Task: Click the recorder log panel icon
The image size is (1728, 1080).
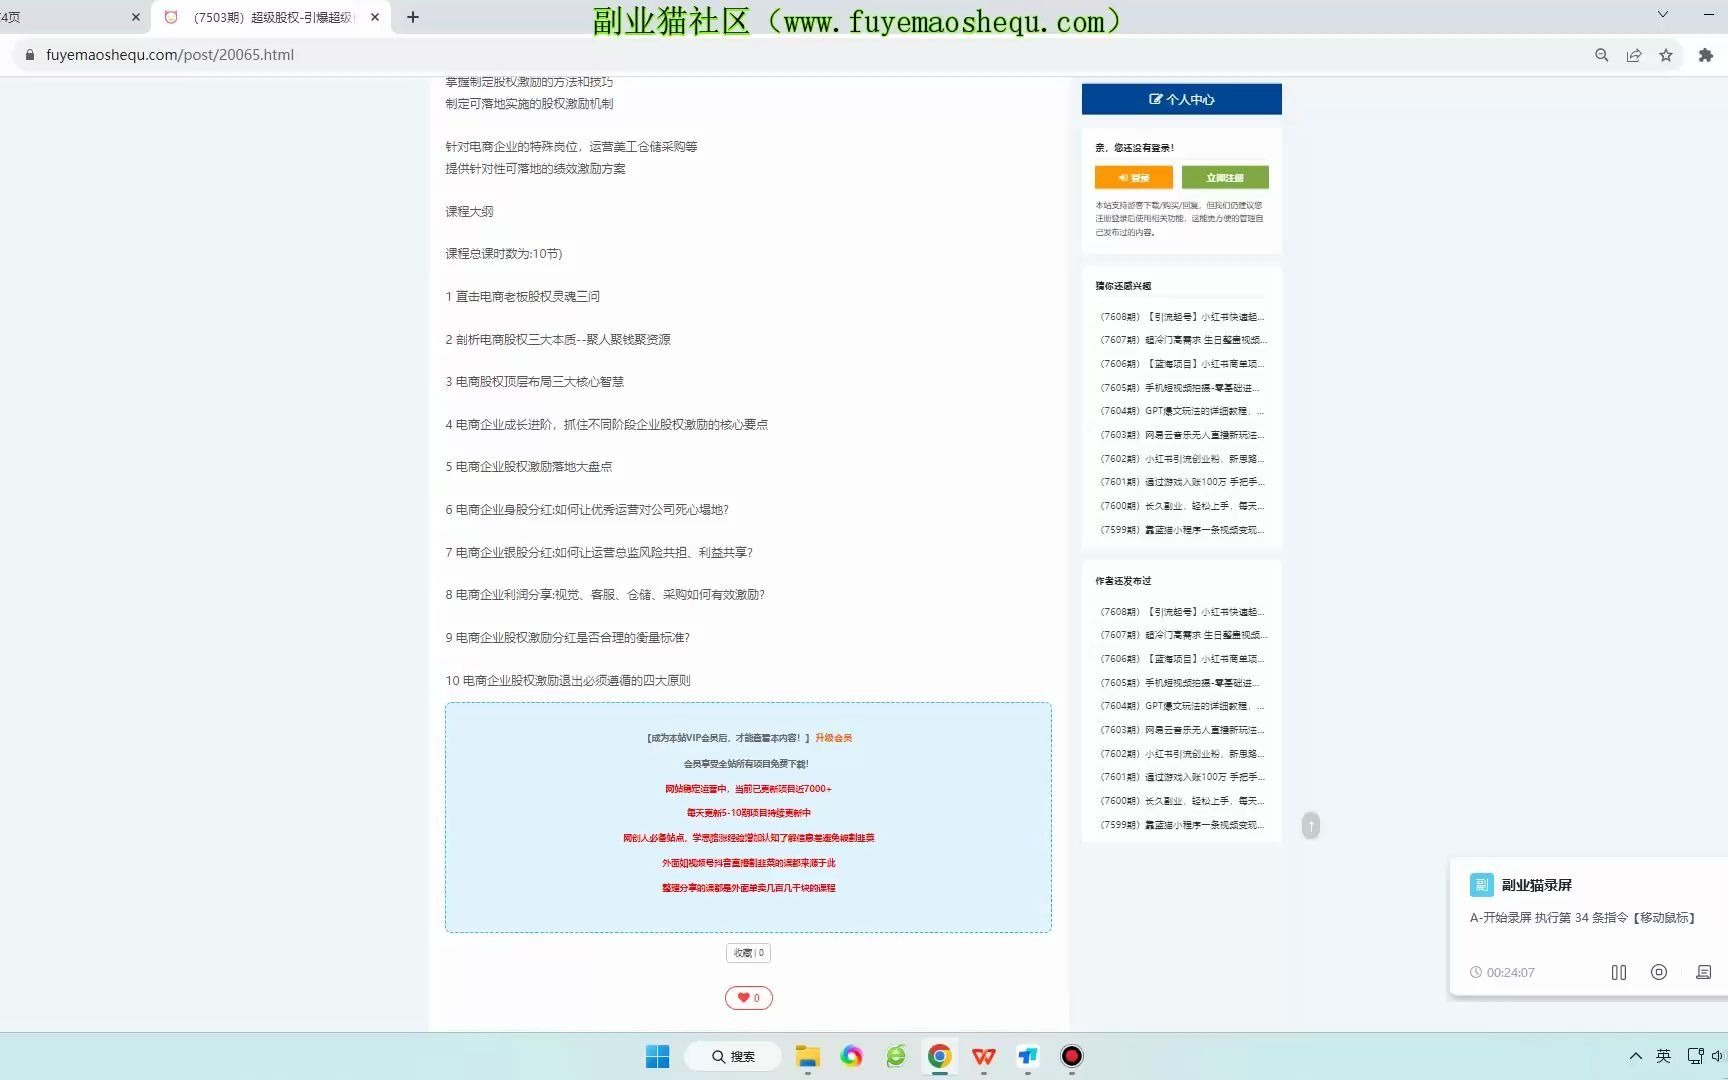Action: [x=1704, y=972]
